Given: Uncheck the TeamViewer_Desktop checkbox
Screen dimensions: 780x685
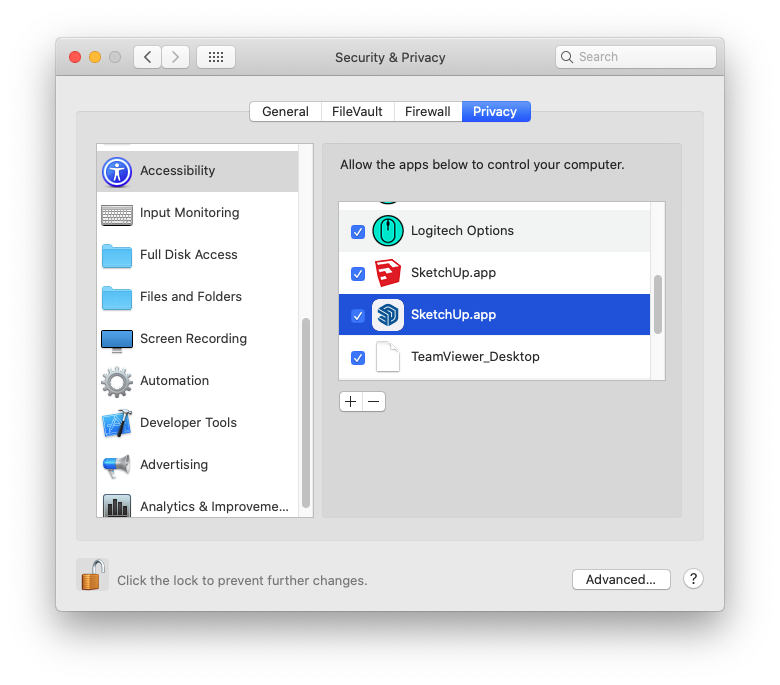Looking at the screenshot, I should tap(358, 358).
